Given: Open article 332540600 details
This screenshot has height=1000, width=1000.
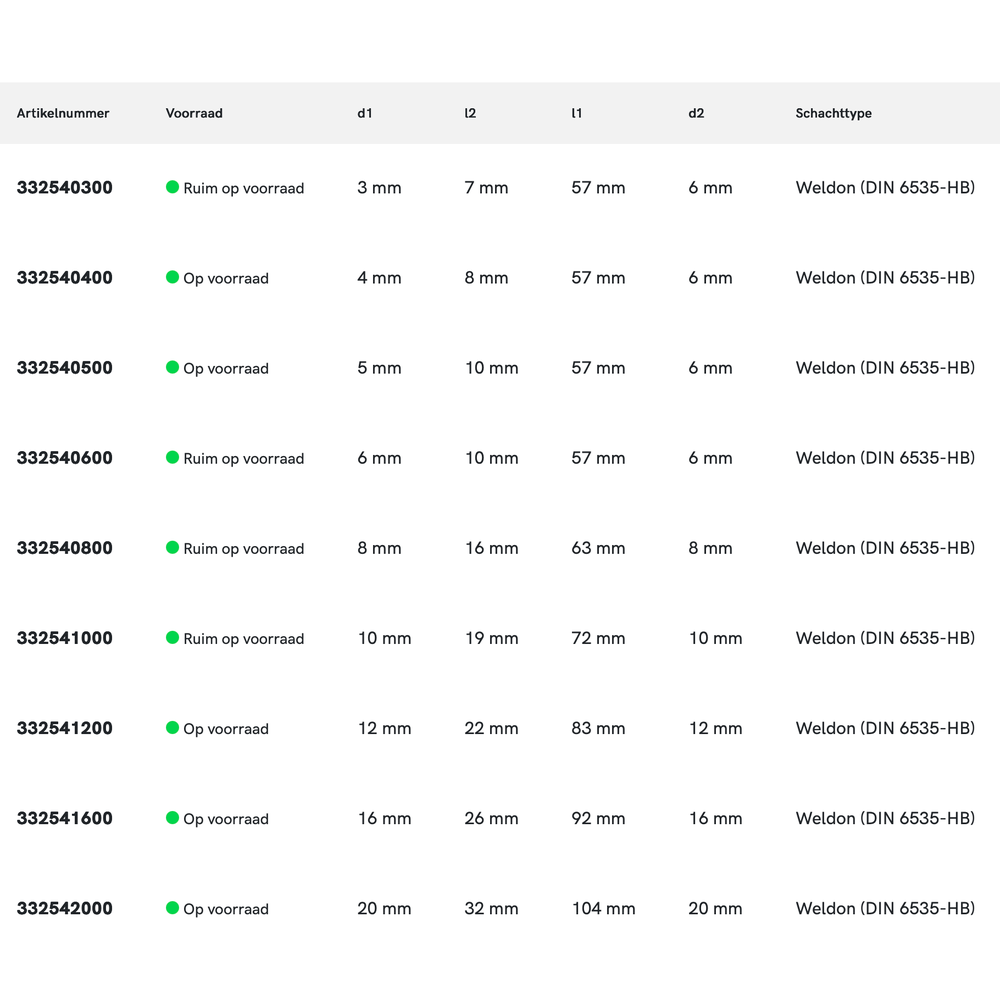Looking at the screenshot, I should coord(64,458).
